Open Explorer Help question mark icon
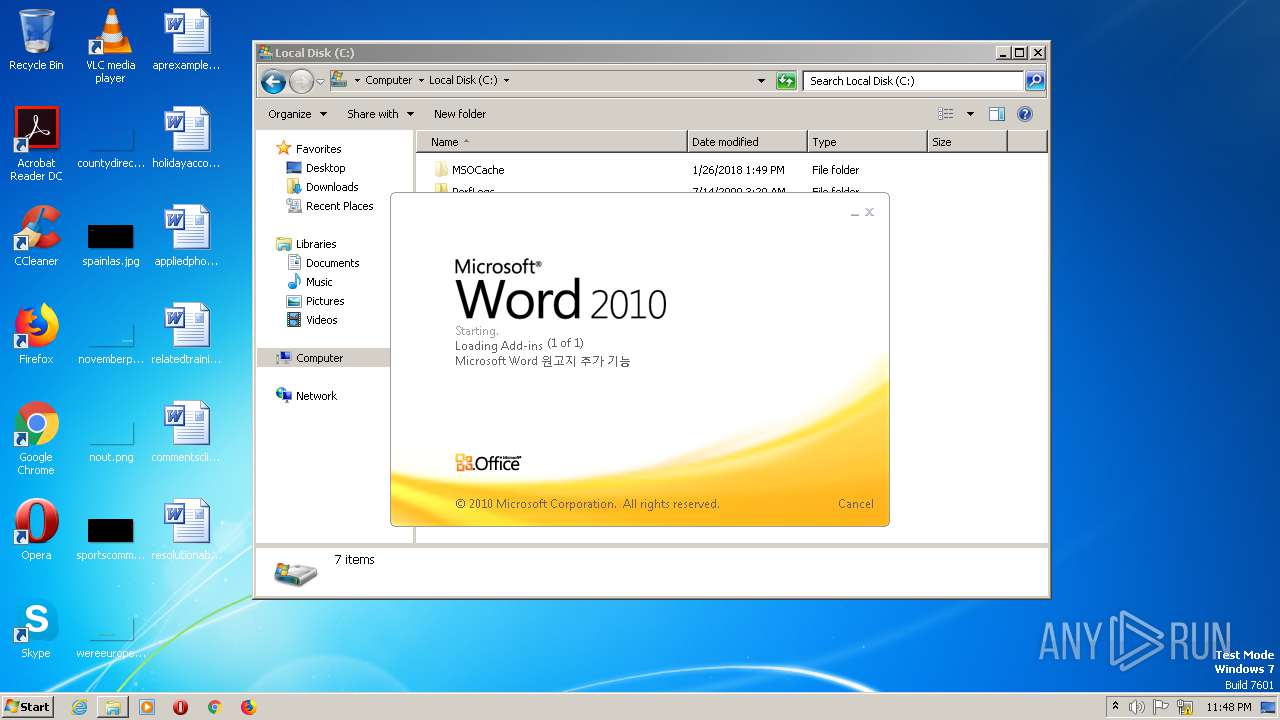 tap(1025, 114)
